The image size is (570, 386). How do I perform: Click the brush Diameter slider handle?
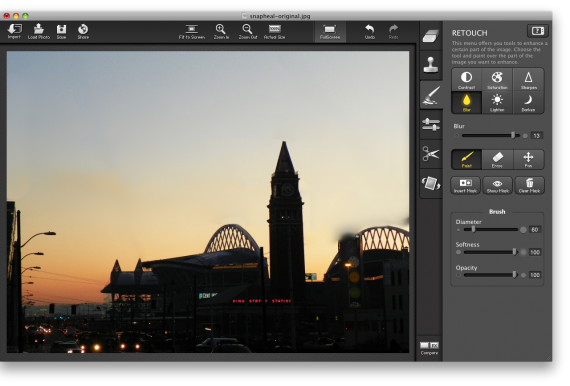[x=473, y=229]
